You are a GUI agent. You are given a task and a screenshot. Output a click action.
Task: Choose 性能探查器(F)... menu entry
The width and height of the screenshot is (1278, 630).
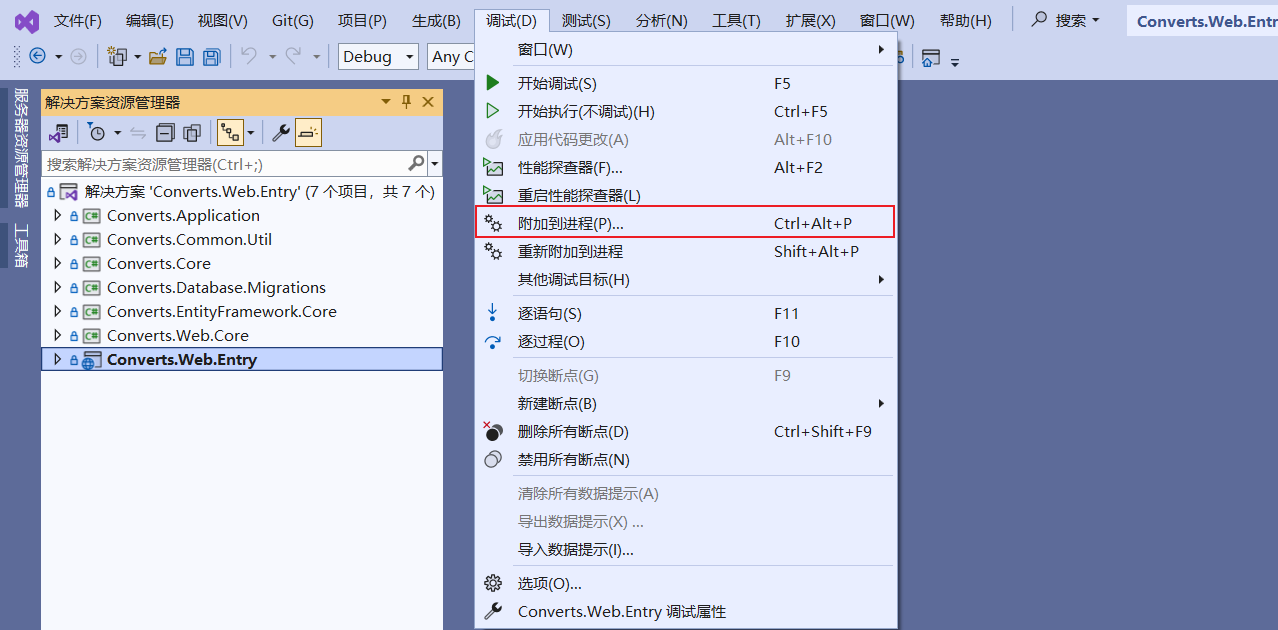(x=686, y=167)
